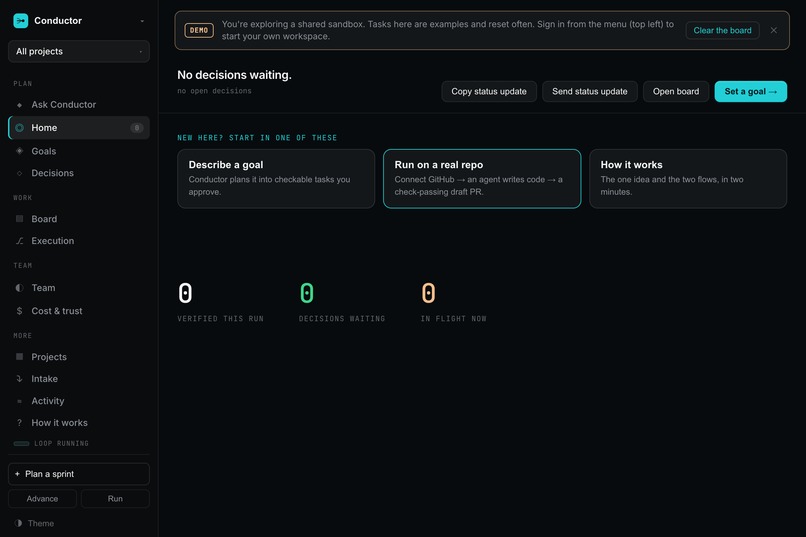
Task: Click the Run button
Action: 115,498
